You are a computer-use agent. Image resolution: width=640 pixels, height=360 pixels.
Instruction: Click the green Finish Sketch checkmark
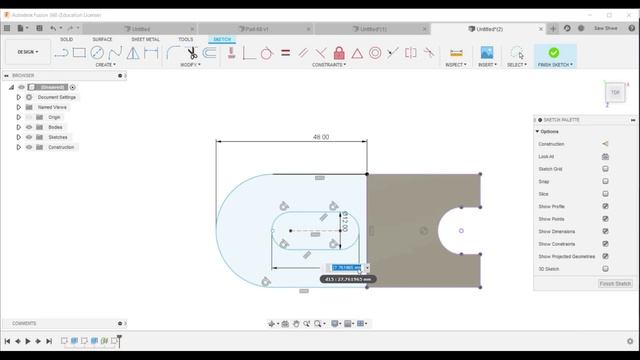point(554,53)
